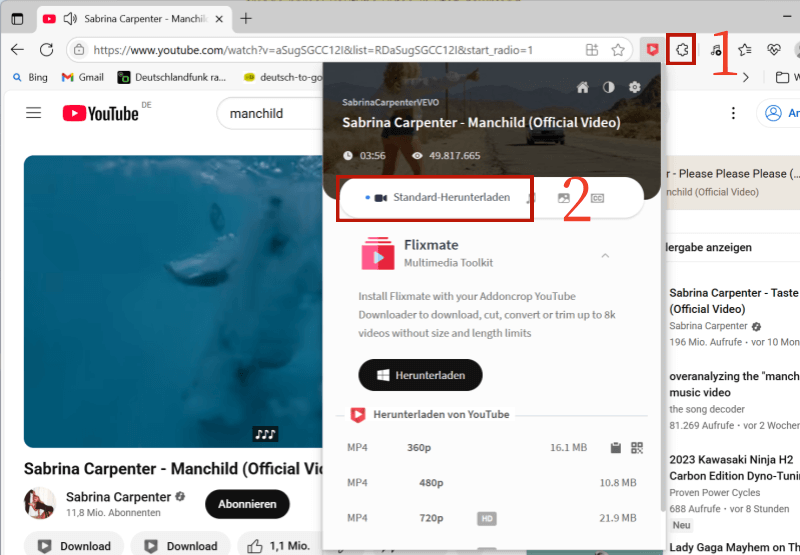Collapse the Flixmate section chevron
Screen dimensions: 800x555
[x=605, y=256]
